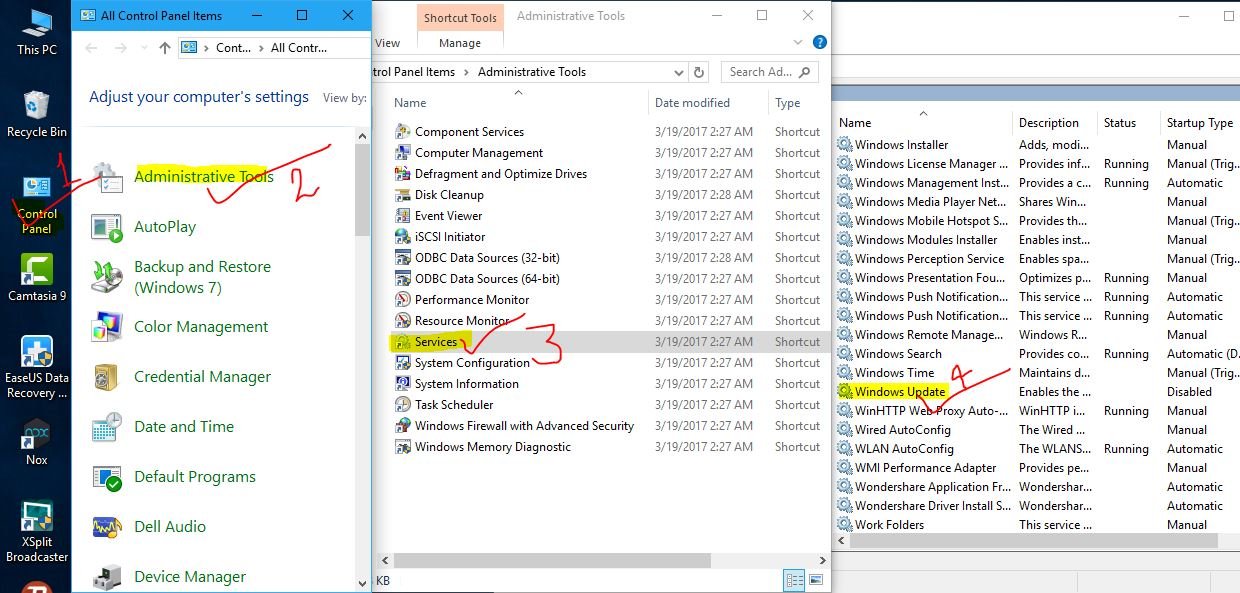Go up one level in Control Panel
The height and width of the screenshot is (593, 1240).
coord(165,47)
